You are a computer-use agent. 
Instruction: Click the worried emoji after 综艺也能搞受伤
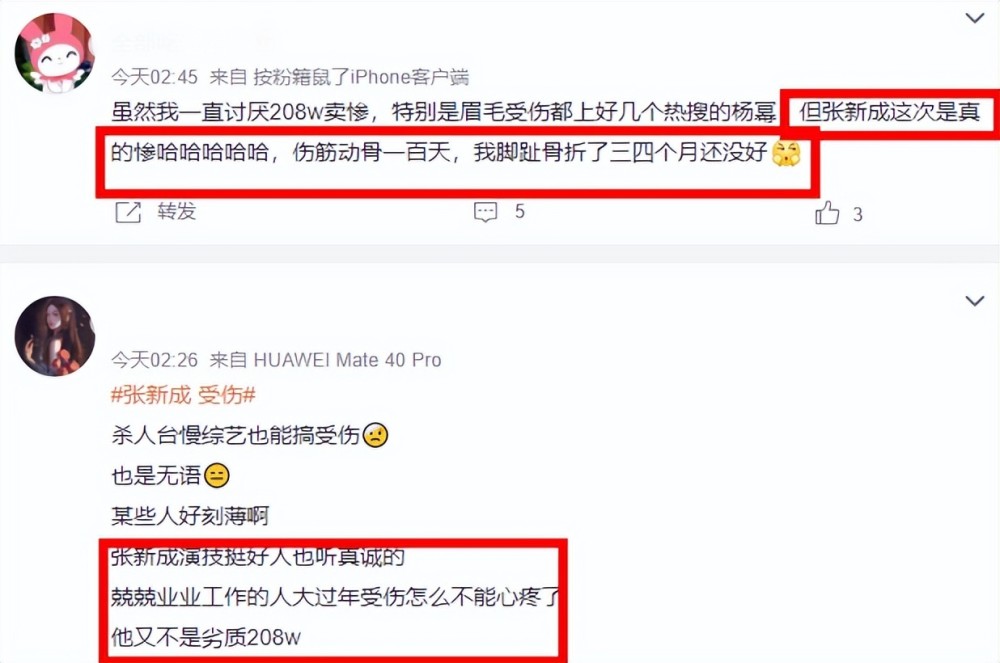click(x=375, y=435)
